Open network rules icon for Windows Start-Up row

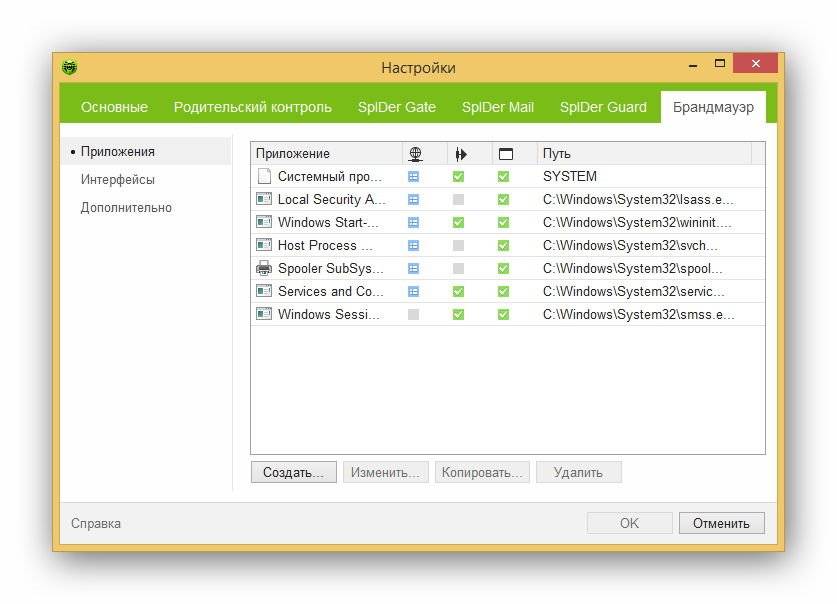pyautogui.click(x=413, y=222)
